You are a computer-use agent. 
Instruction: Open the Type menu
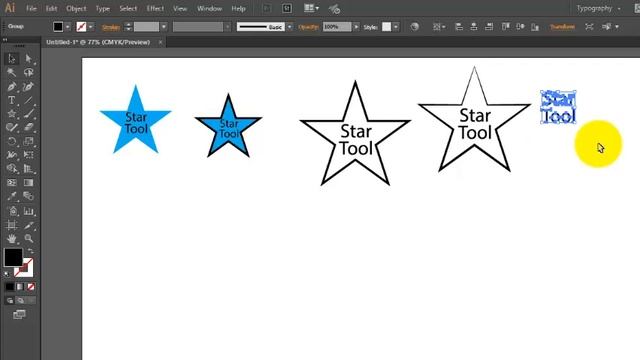102,9
